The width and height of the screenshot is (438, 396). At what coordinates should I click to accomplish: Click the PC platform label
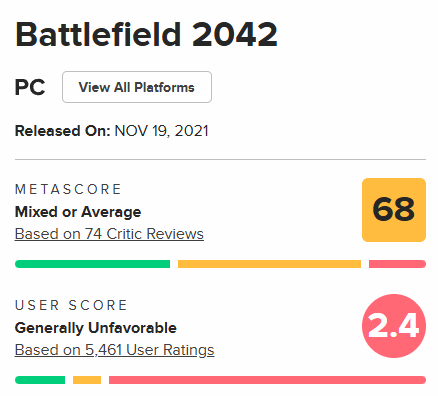click(x=30, y=87)
